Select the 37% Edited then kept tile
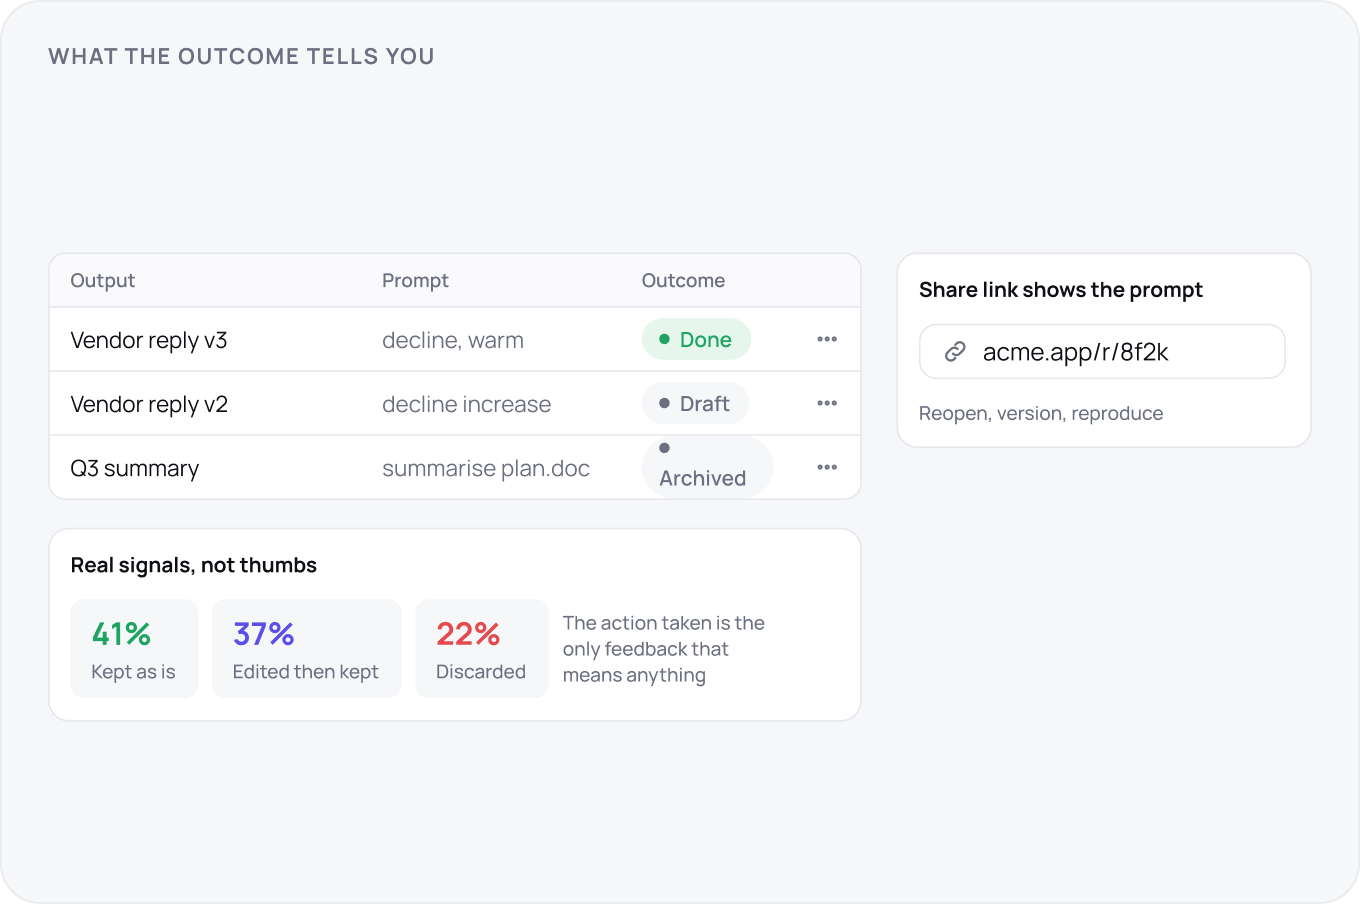1360x904 pixels. (306, 648)
